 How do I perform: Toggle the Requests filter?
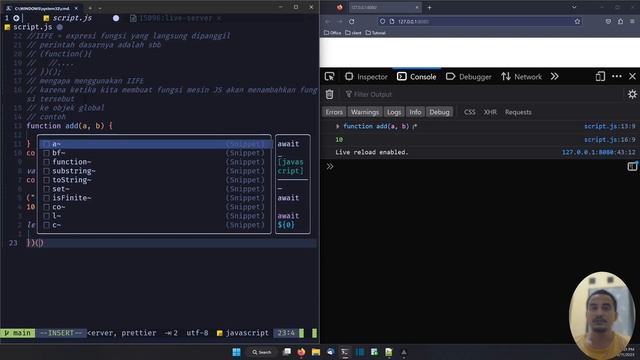click(x=518, y=112)
